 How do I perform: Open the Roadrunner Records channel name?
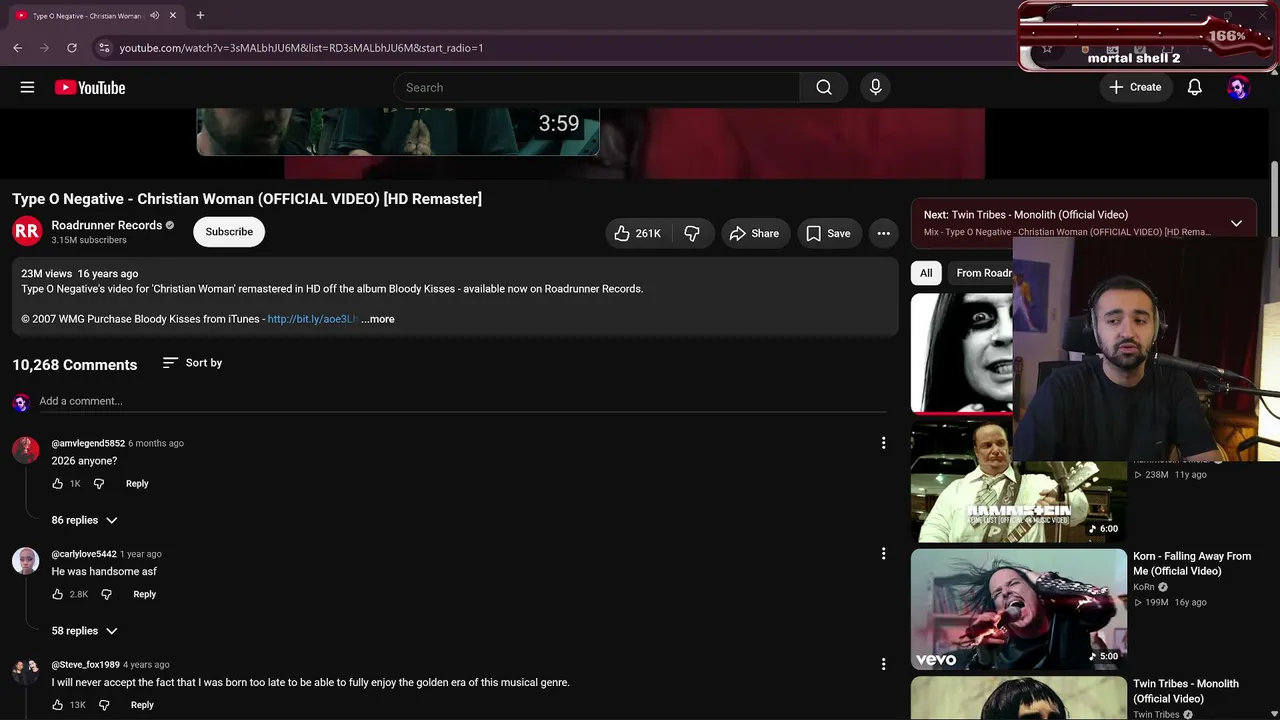107,225
